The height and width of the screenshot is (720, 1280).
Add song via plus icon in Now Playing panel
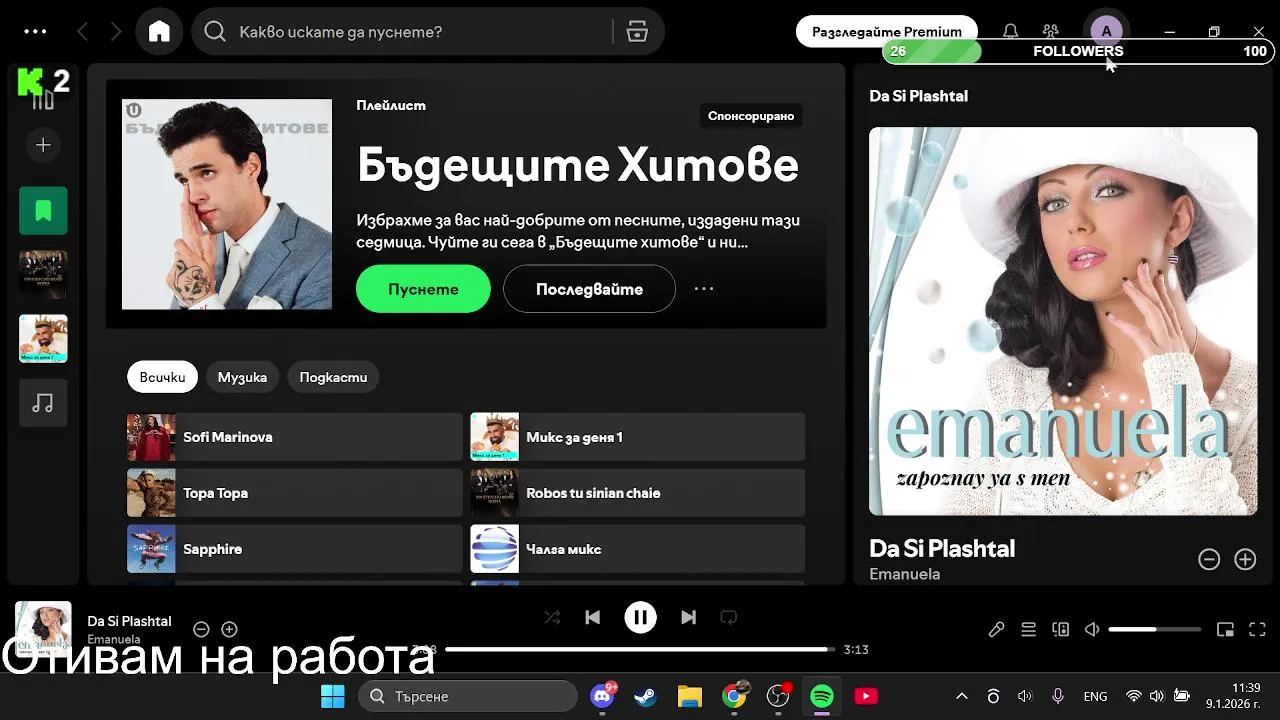pos(1245,559)
